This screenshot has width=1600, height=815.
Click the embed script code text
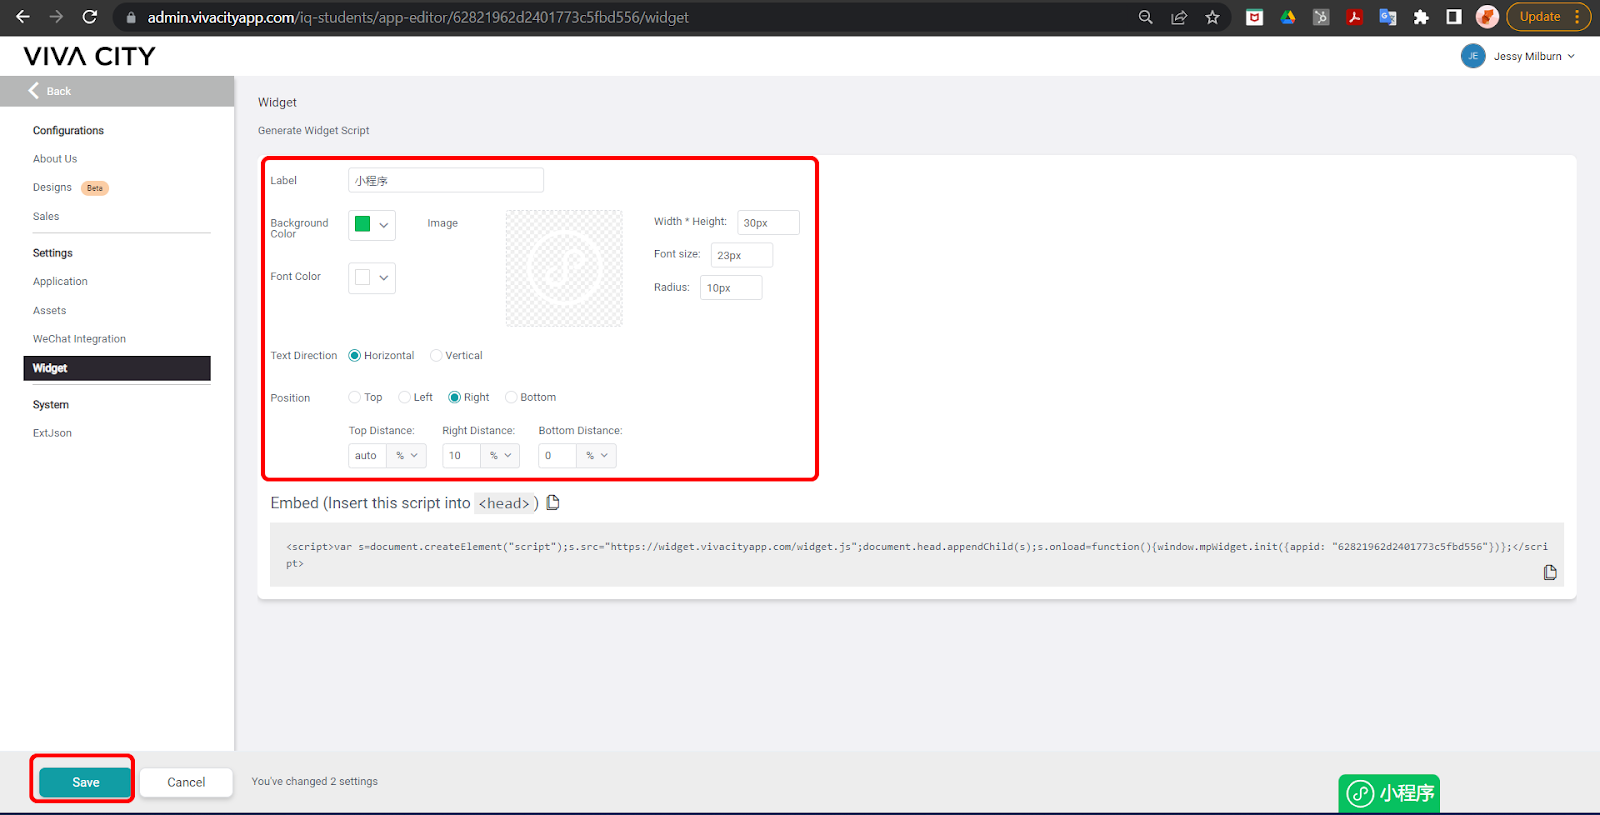[x=916, y=555]
